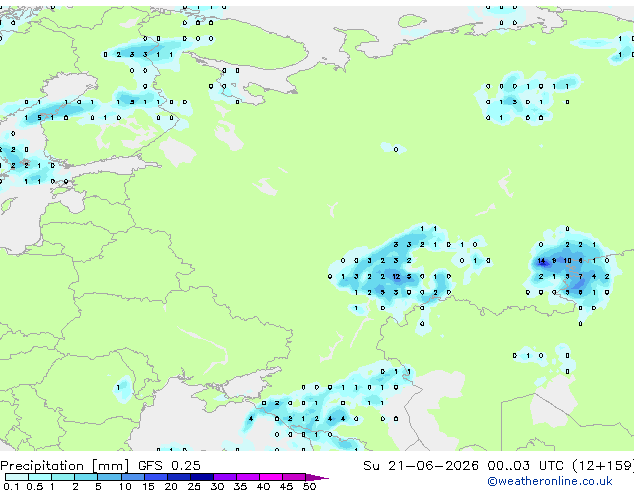634x490 pixels.
Task: Click the legend label '50'
Action: 309,486
